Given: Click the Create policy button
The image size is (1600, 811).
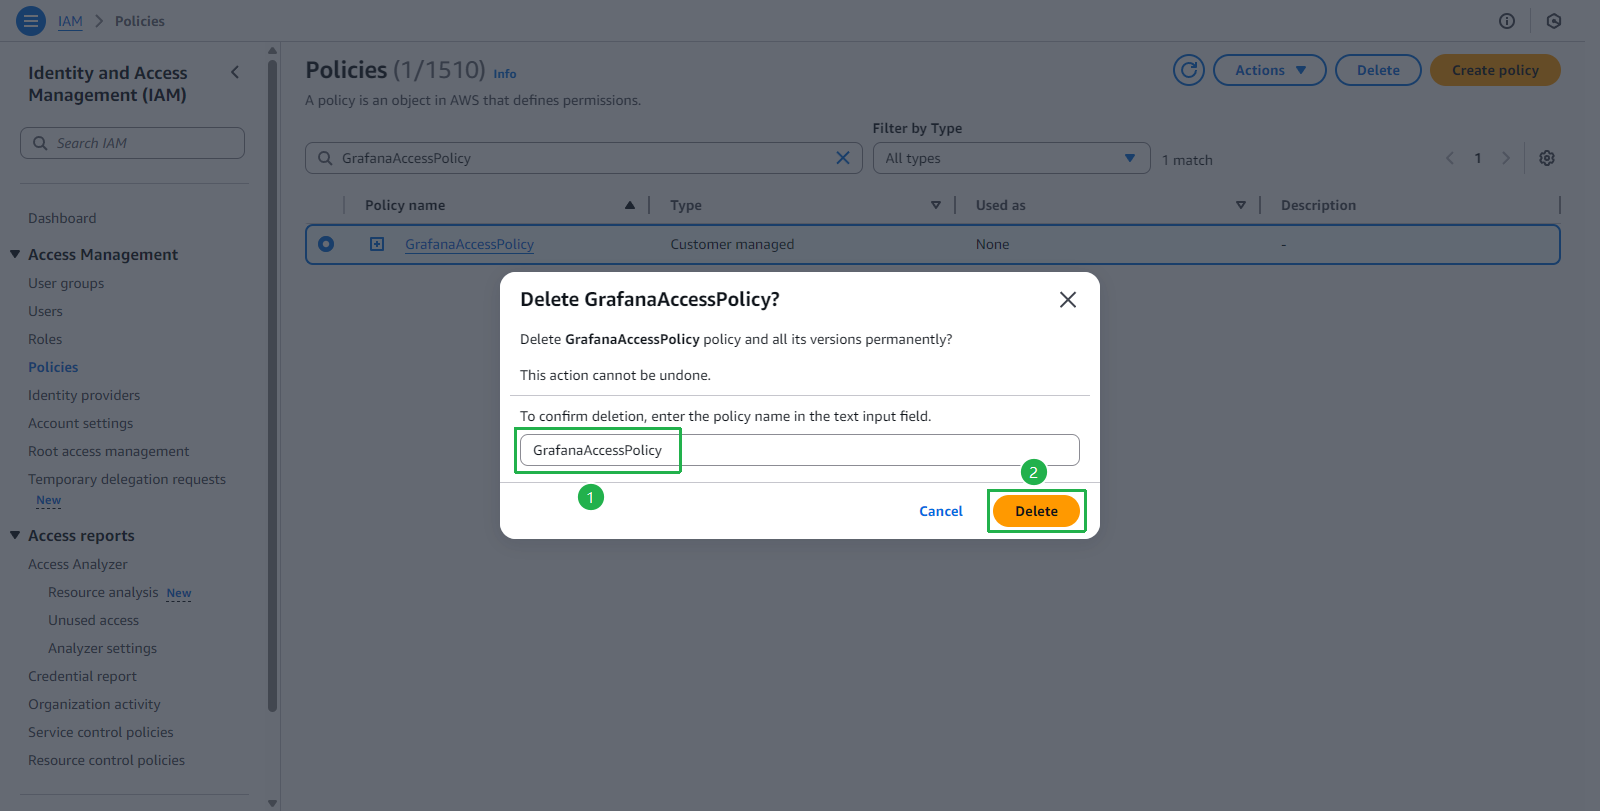Looking at the screenshot, I should (1495, 70).
